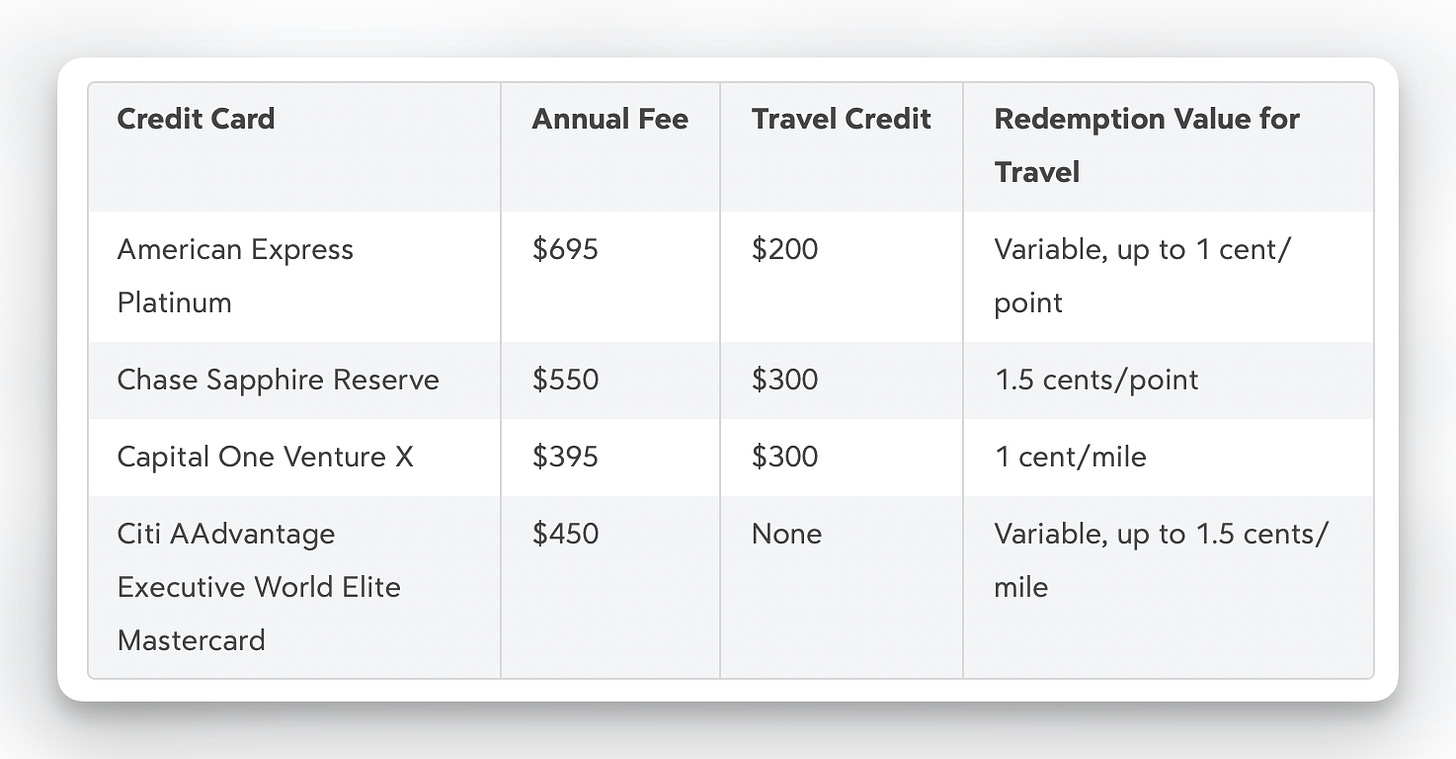Click the Chase Sapphire Reserve cell
1456x759 pixels.
click(x=278, y=380)
